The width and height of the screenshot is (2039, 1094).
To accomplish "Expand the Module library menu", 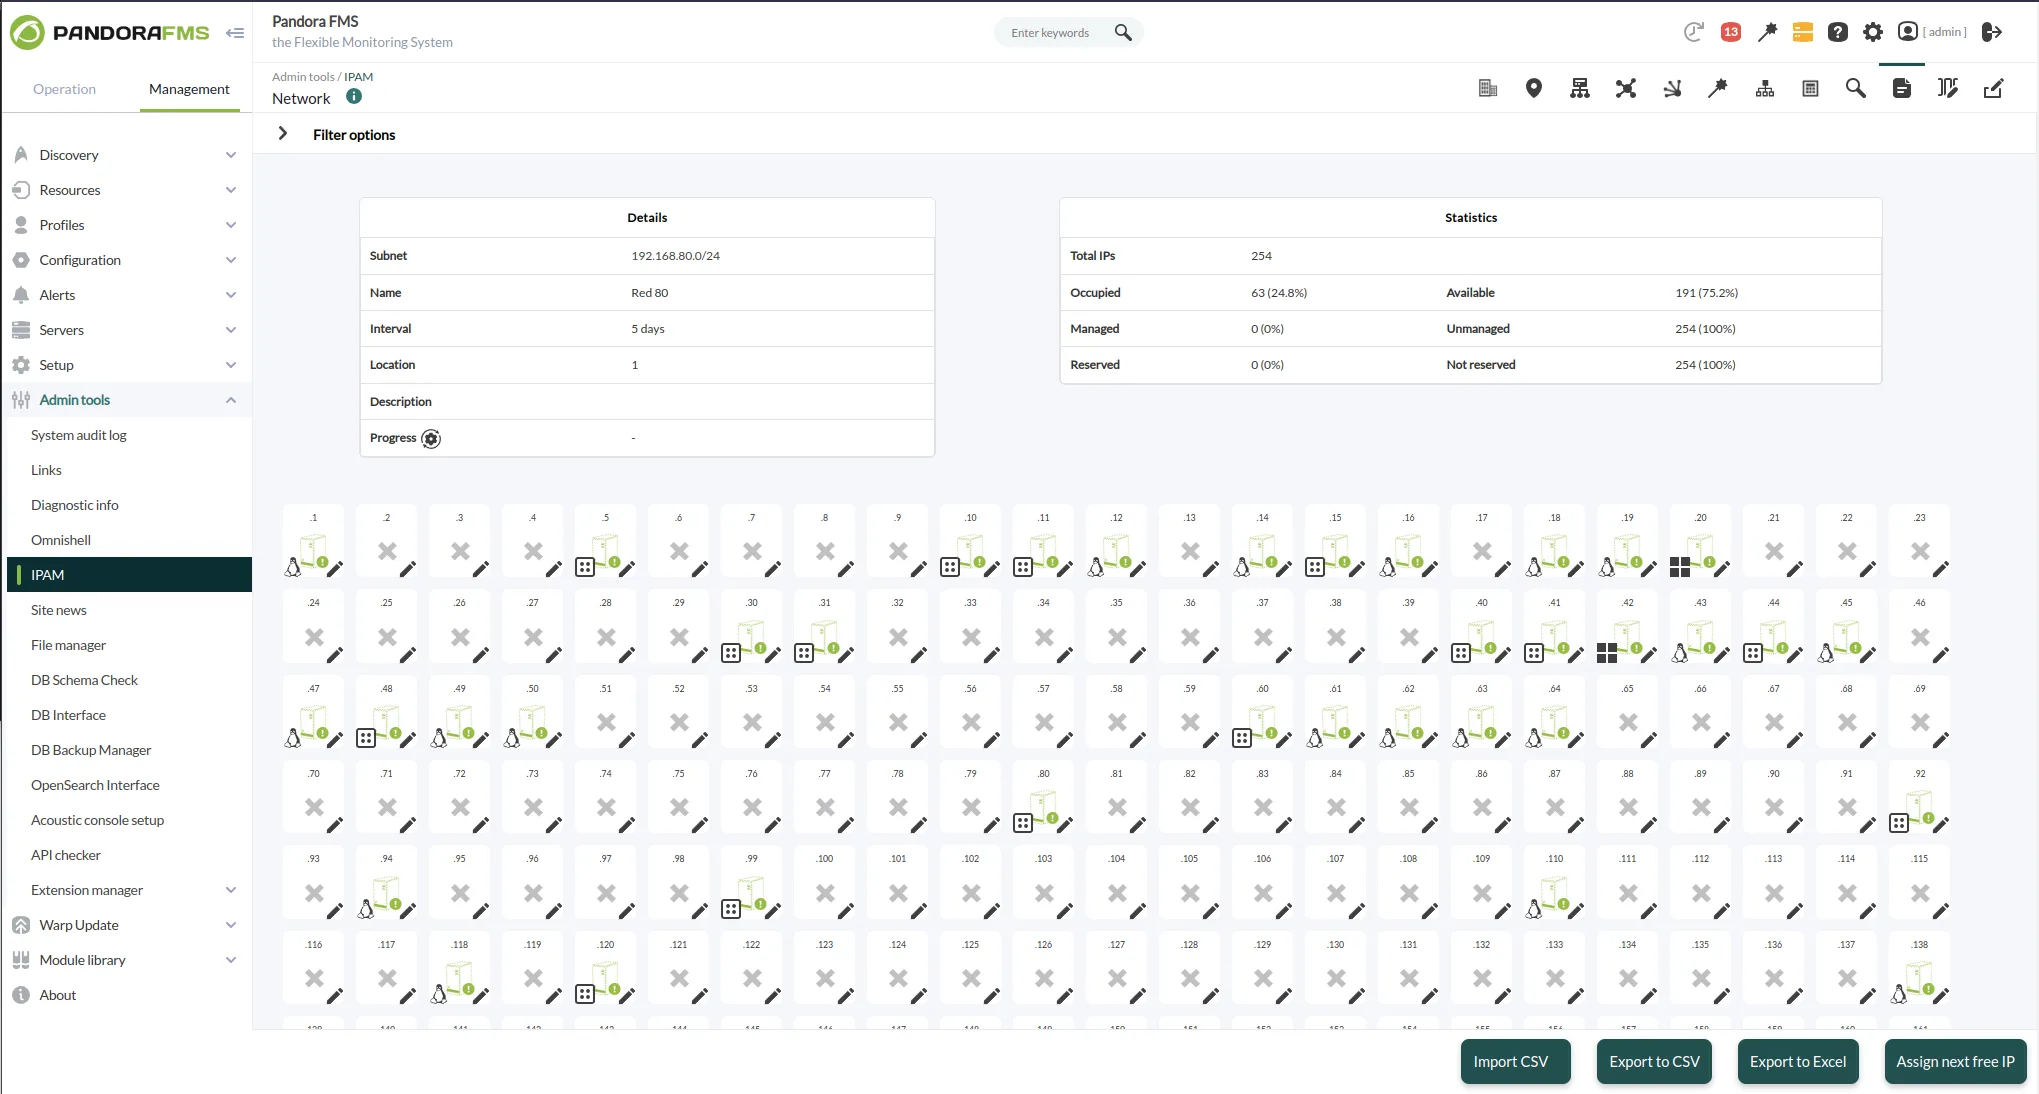I will [x=126, y=960].
